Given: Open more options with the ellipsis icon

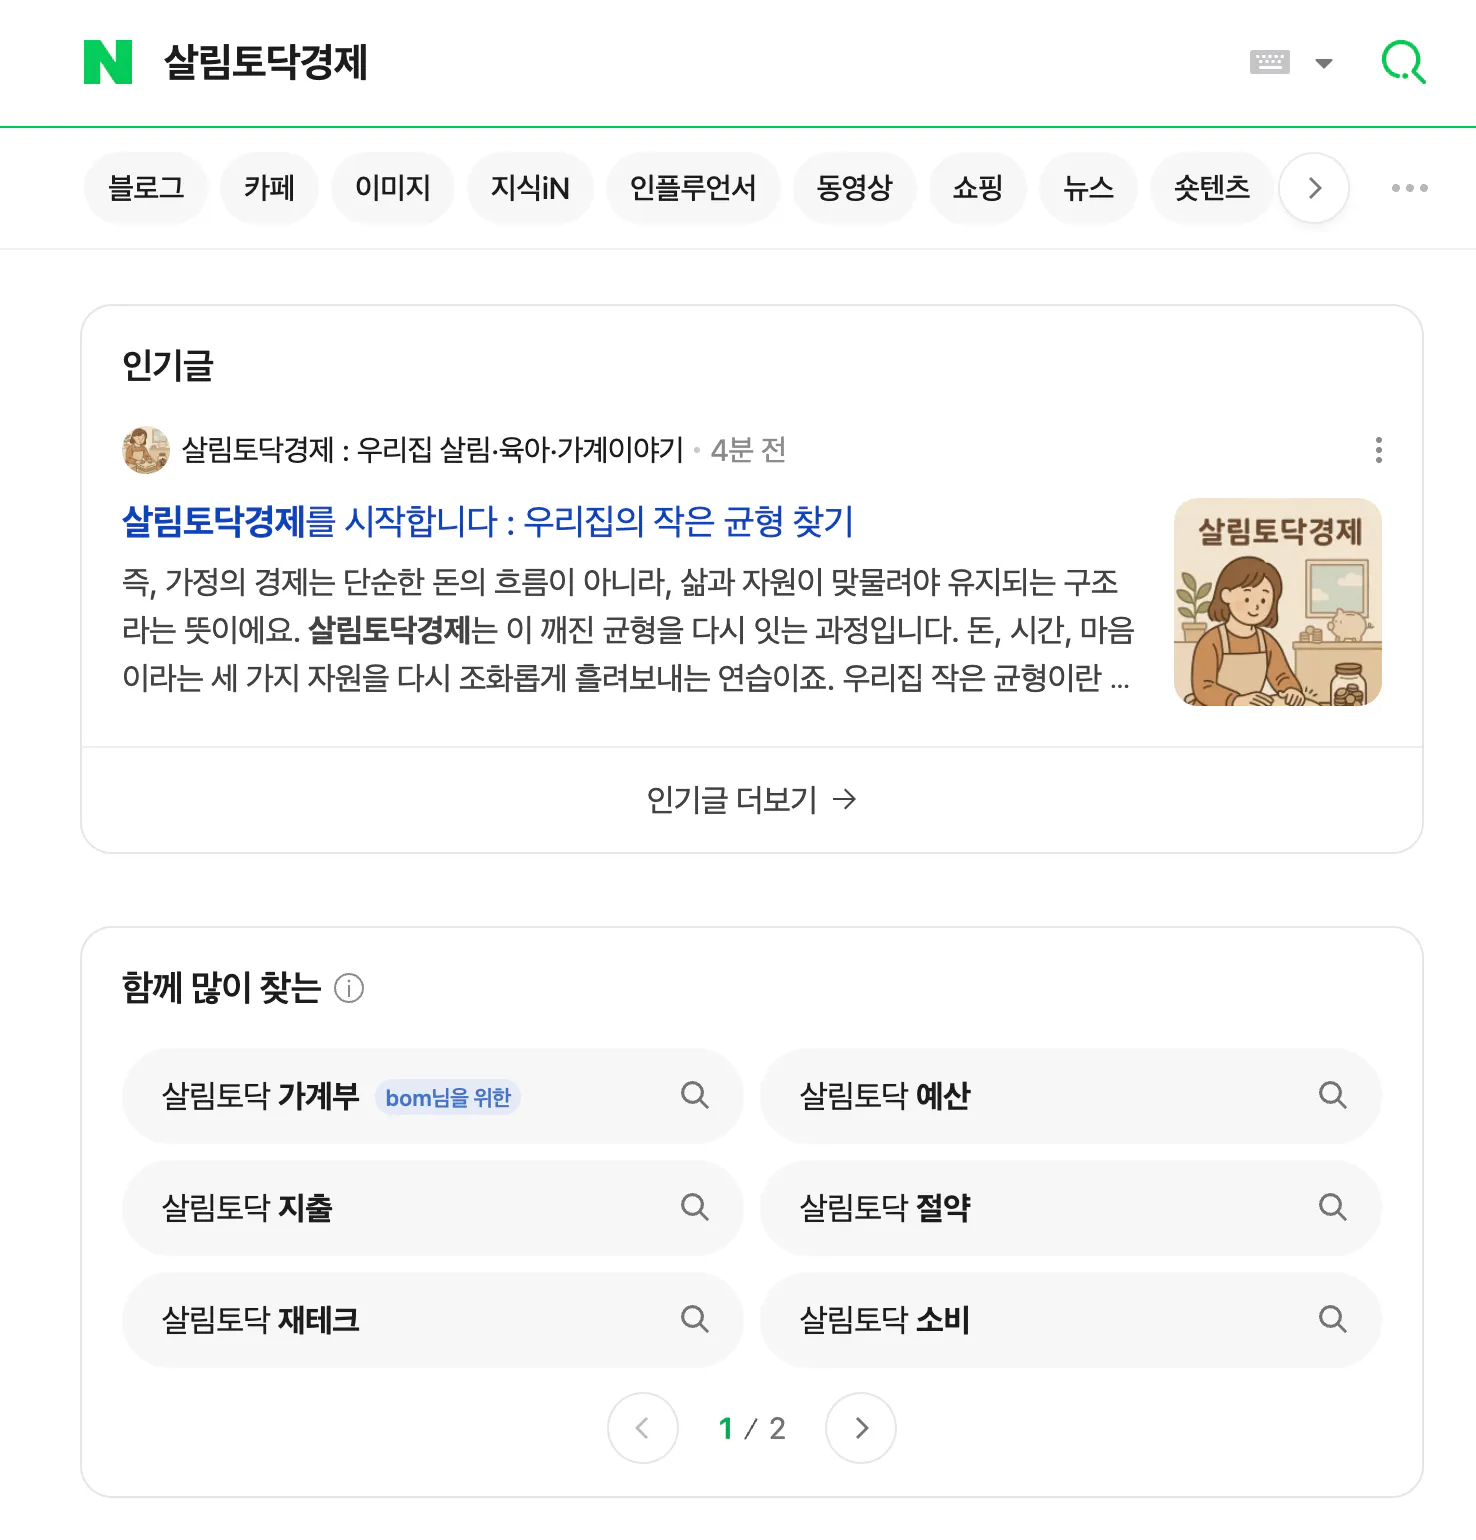Looking at the screenshot, I should pyautogui.click(x=1409, y=188).
